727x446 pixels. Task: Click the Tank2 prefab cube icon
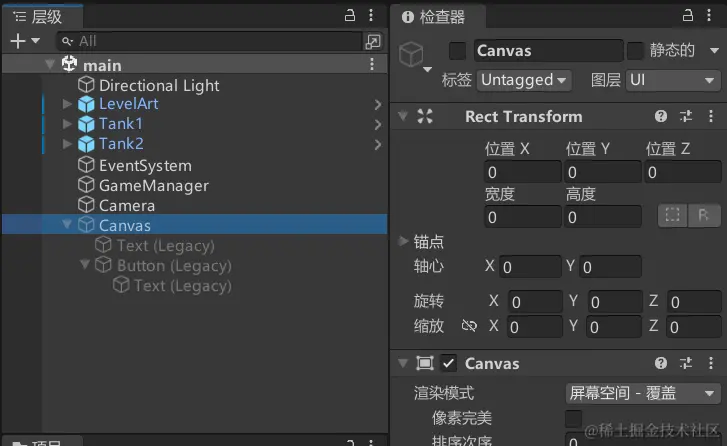pos(86,144)
